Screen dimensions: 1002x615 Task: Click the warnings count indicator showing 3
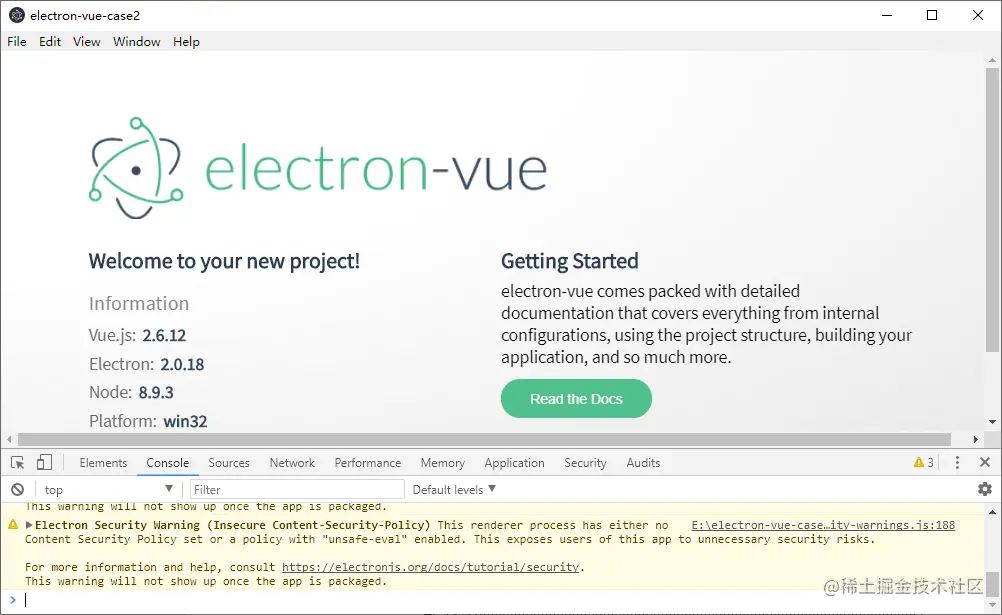(x=923, y=462)
